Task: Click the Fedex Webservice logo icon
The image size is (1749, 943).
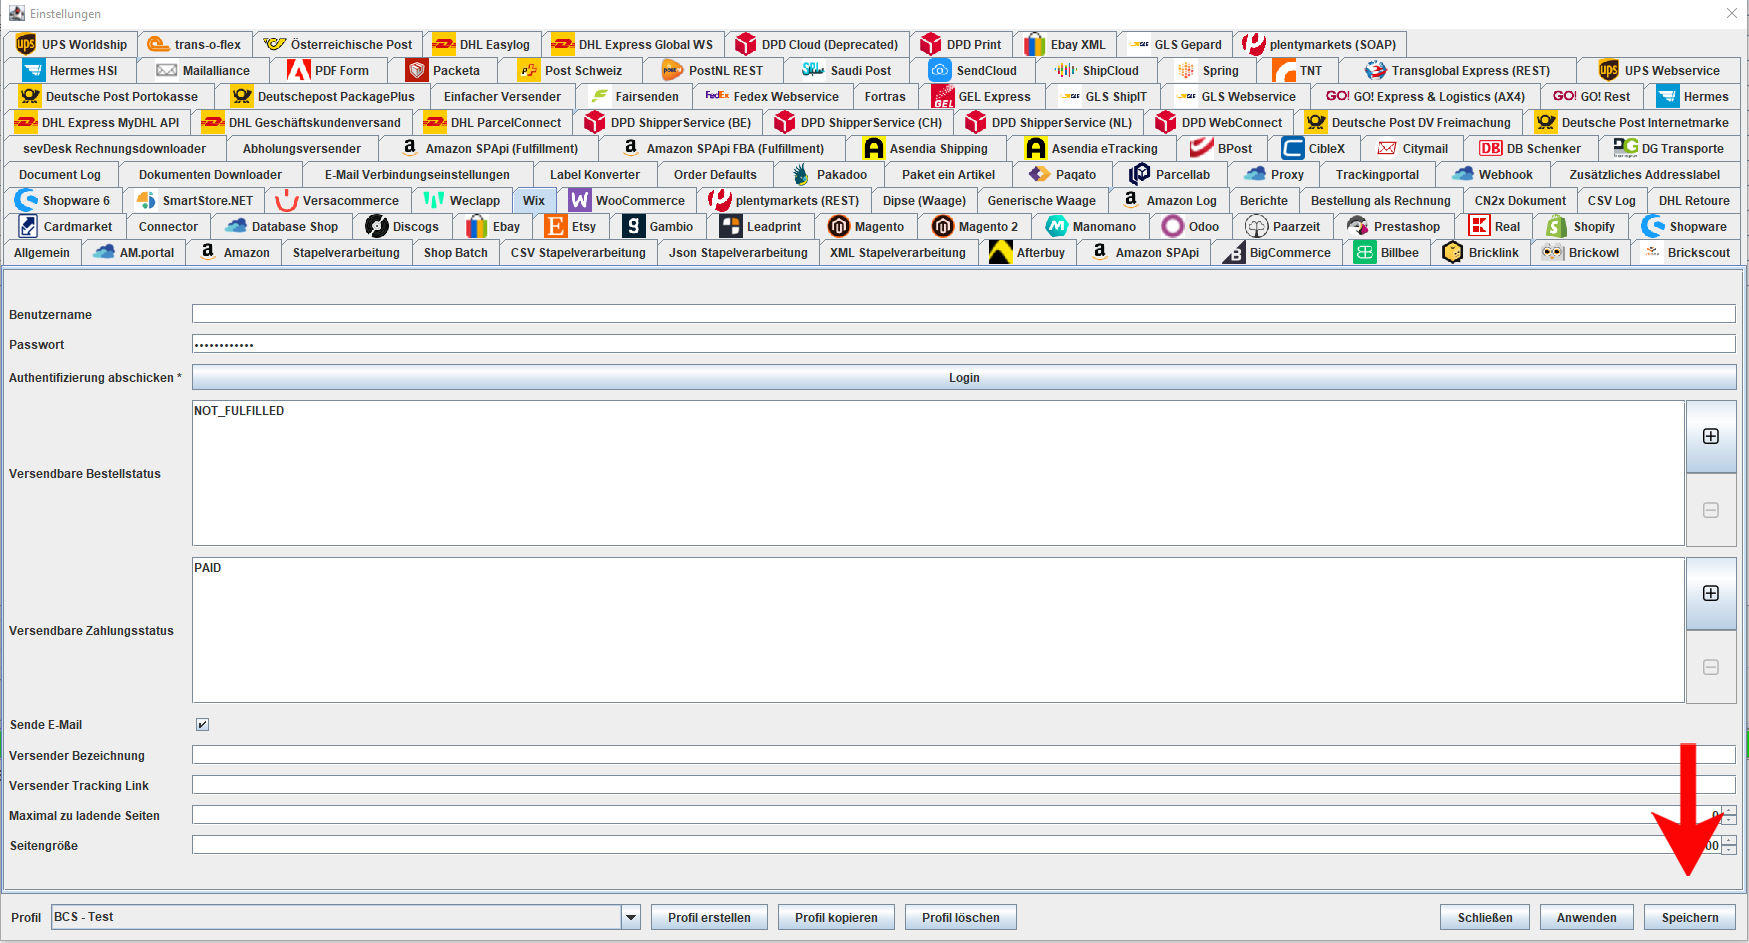Action: point(717,96)
